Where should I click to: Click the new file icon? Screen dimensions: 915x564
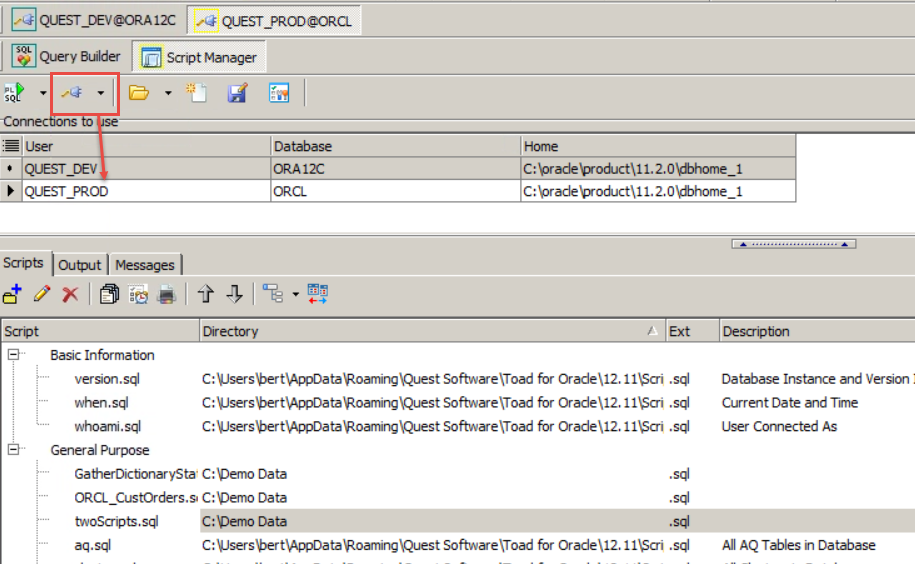[196, 93]
